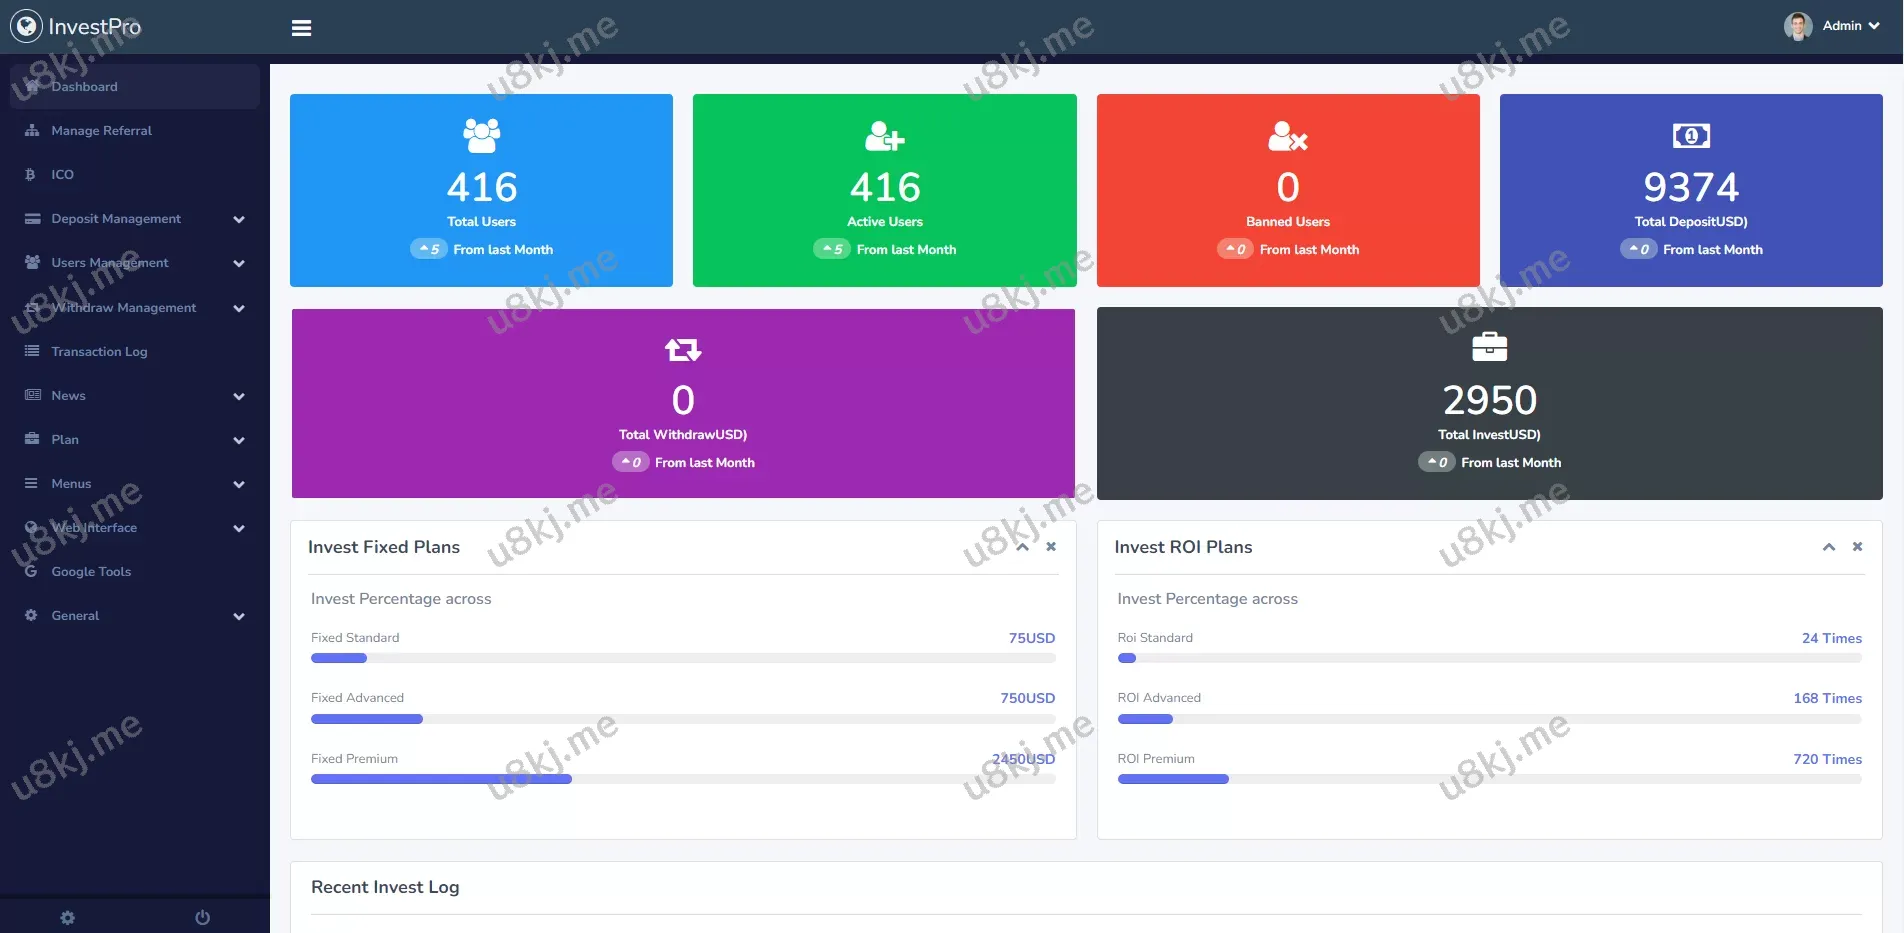Click the Total Deposit money icon
The image size is (1904, 933).
pyautogui.click(x=1690, y=135)
